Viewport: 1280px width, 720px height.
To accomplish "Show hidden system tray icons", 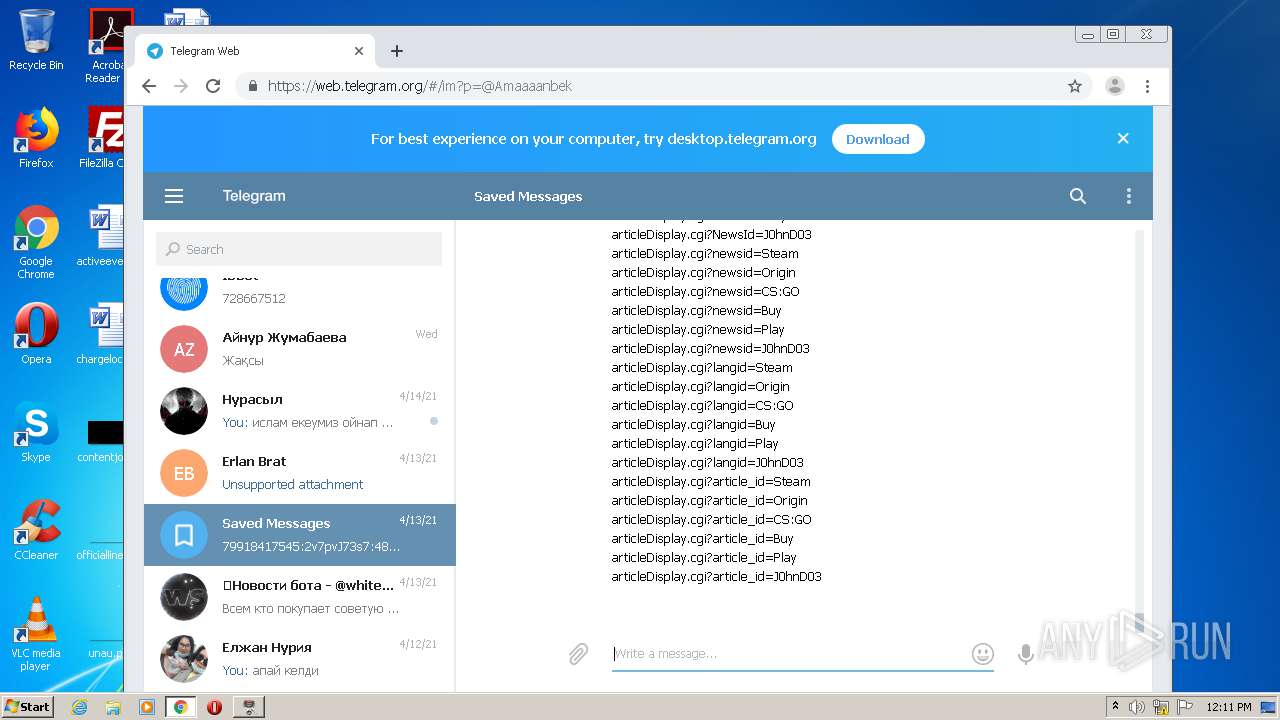I will pos(1115,707).
